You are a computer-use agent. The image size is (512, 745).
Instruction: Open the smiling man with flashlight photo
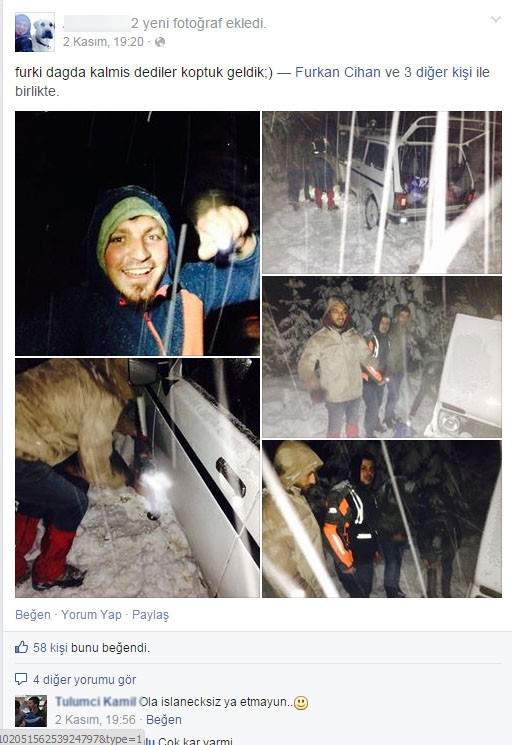[x=137, y=233]
